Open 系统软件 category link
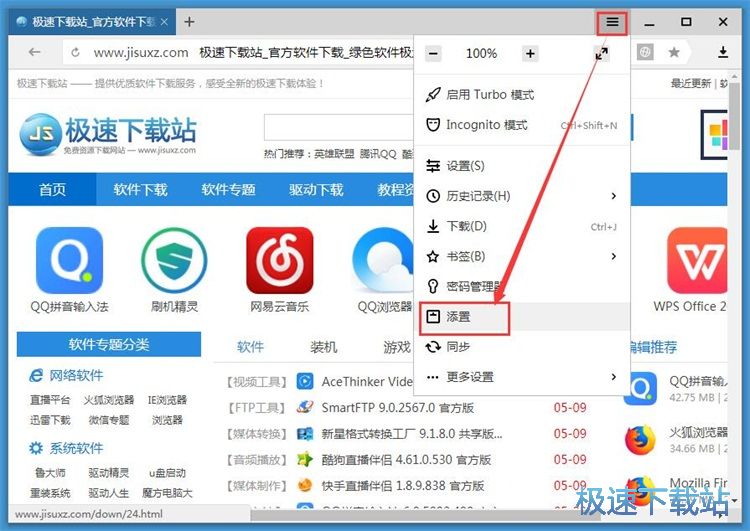This screenshot has width=750, height=531. click(76, 448)
